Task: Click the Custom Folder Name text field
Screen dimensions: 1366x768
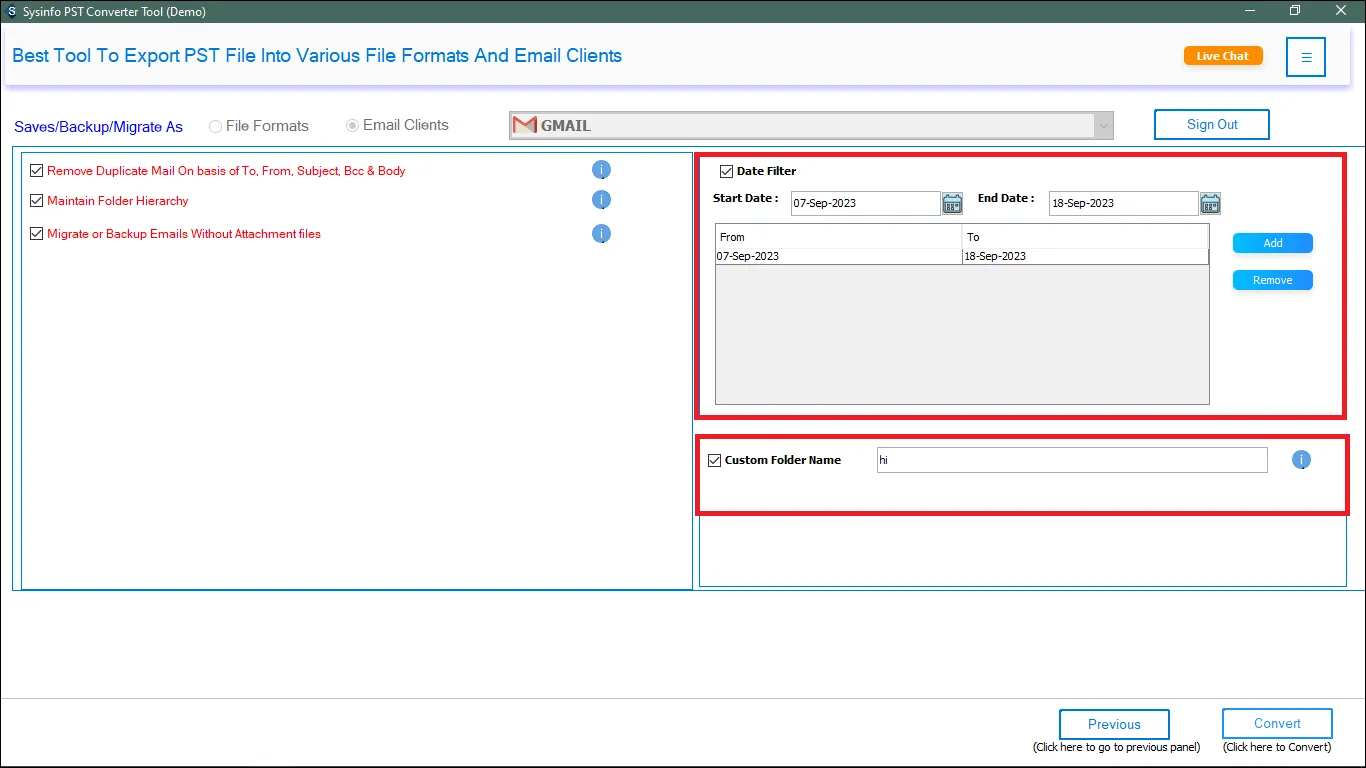Action: point(1071,460)
